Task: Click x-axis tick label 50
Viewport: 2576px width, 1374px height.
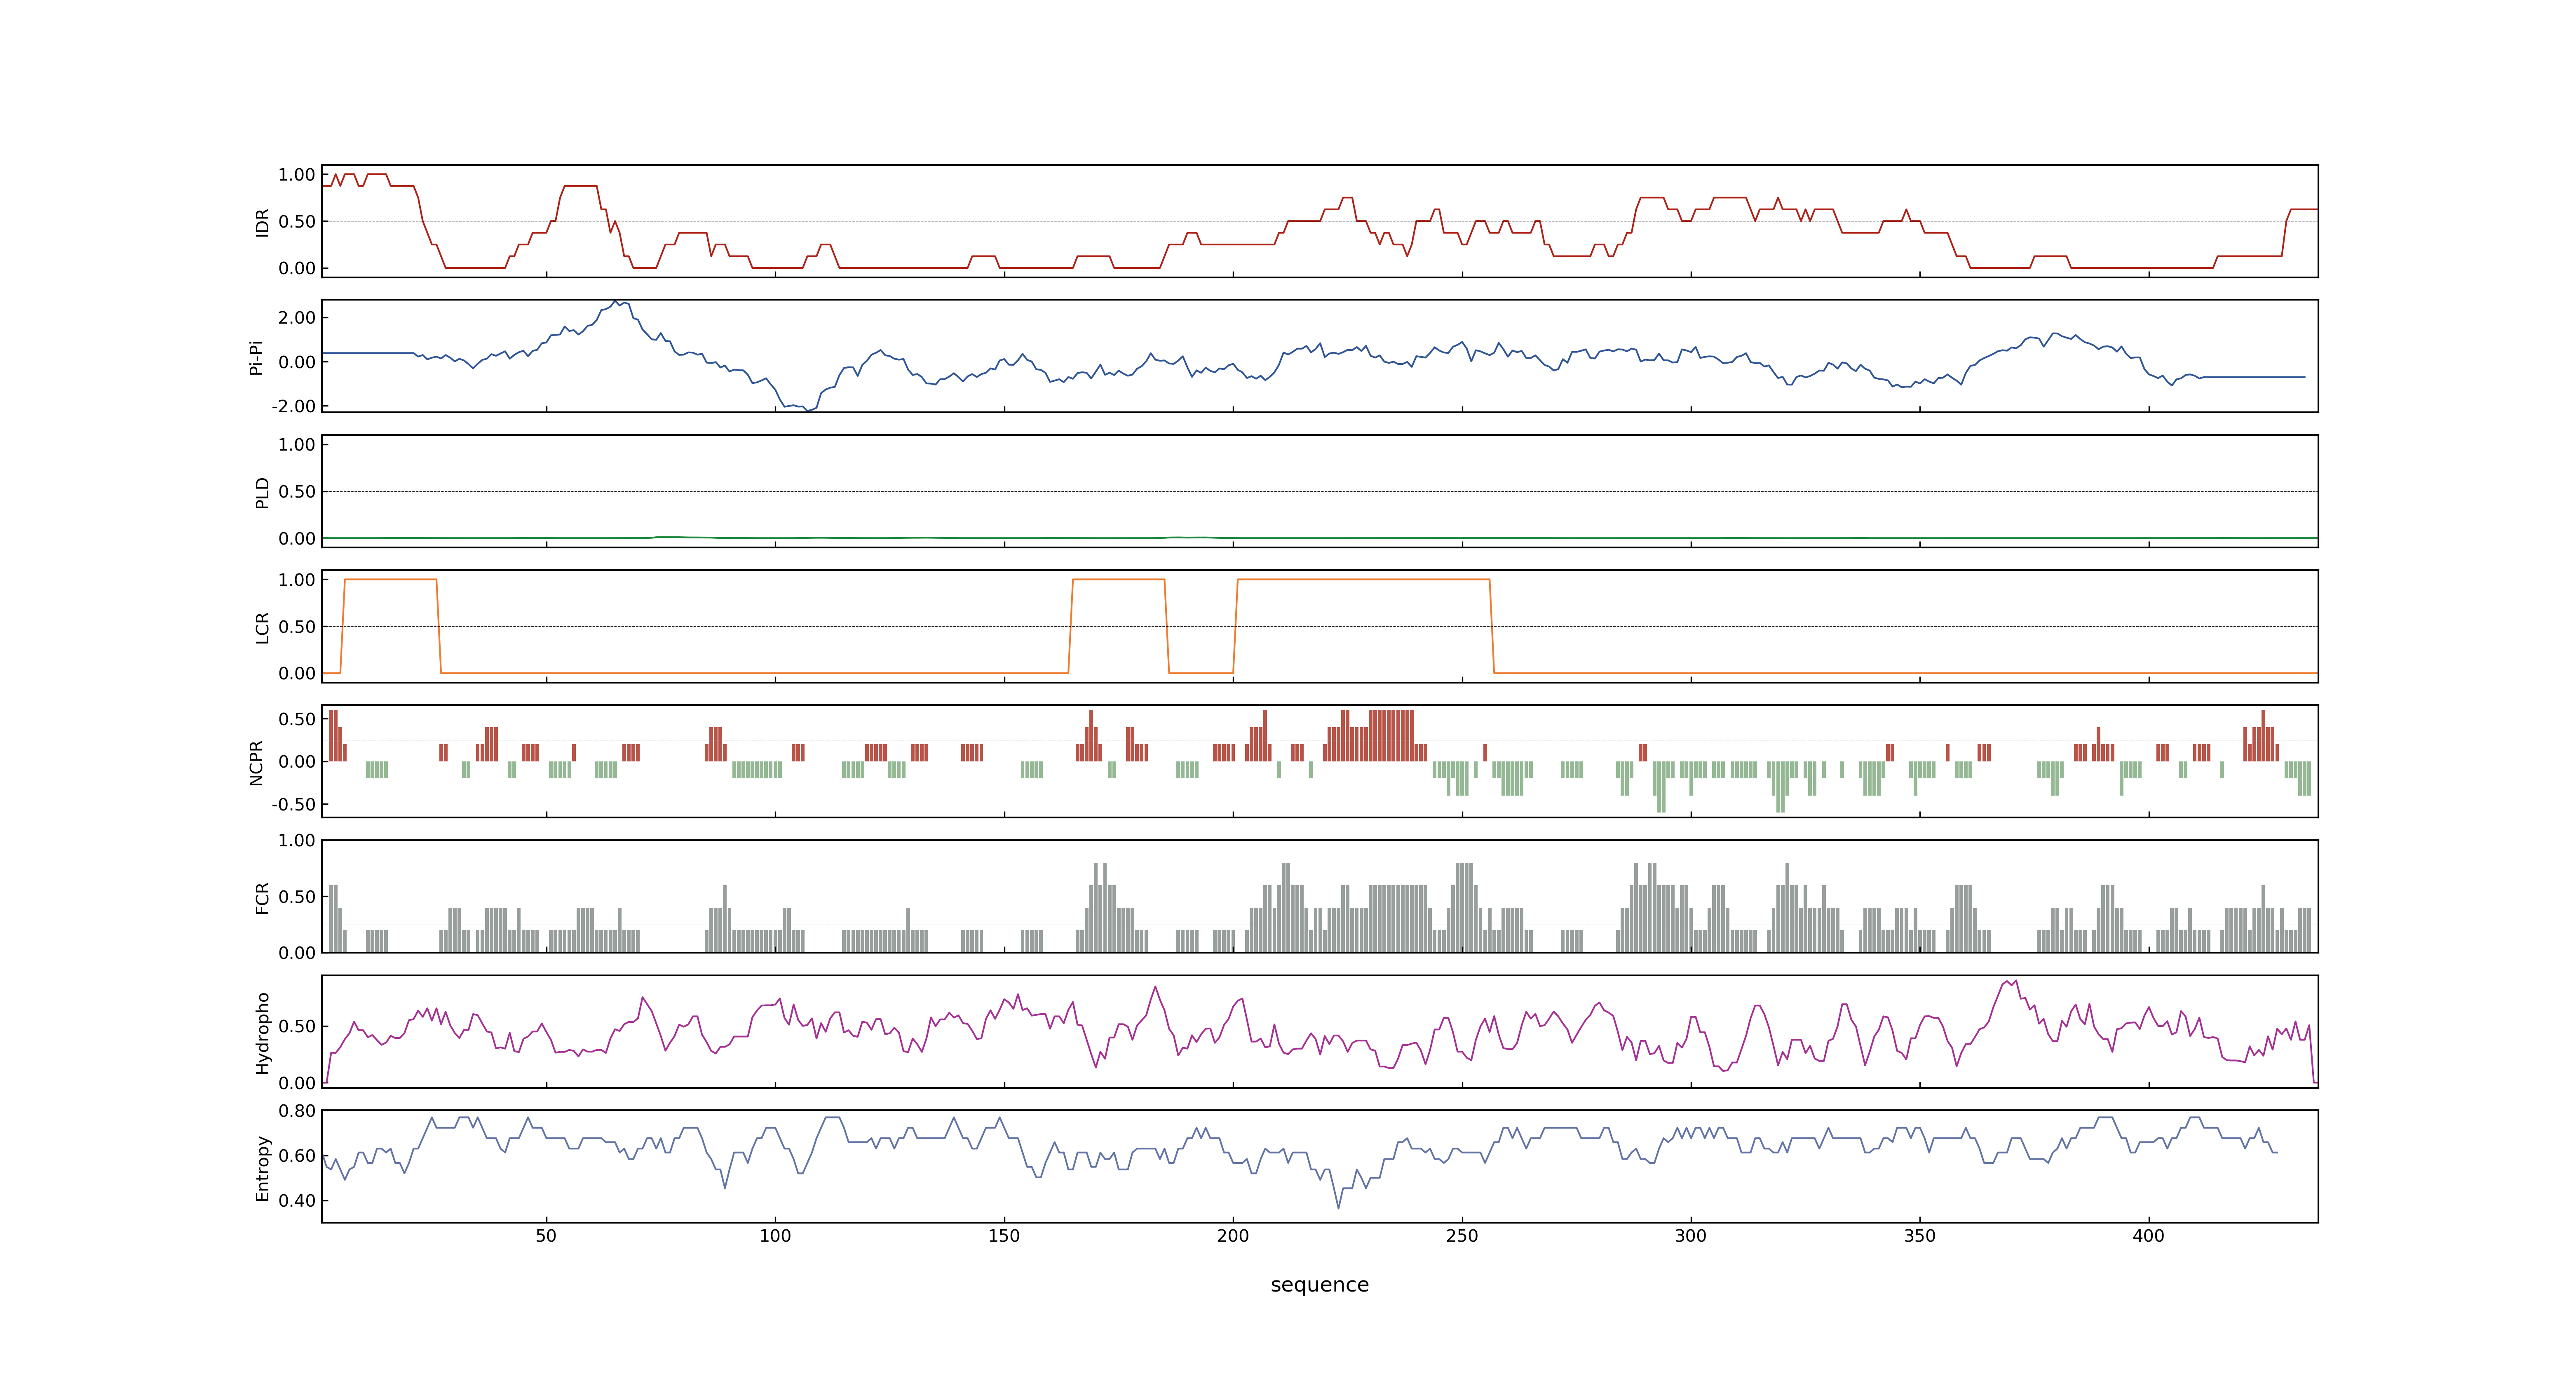Action: pos(546,1236)
